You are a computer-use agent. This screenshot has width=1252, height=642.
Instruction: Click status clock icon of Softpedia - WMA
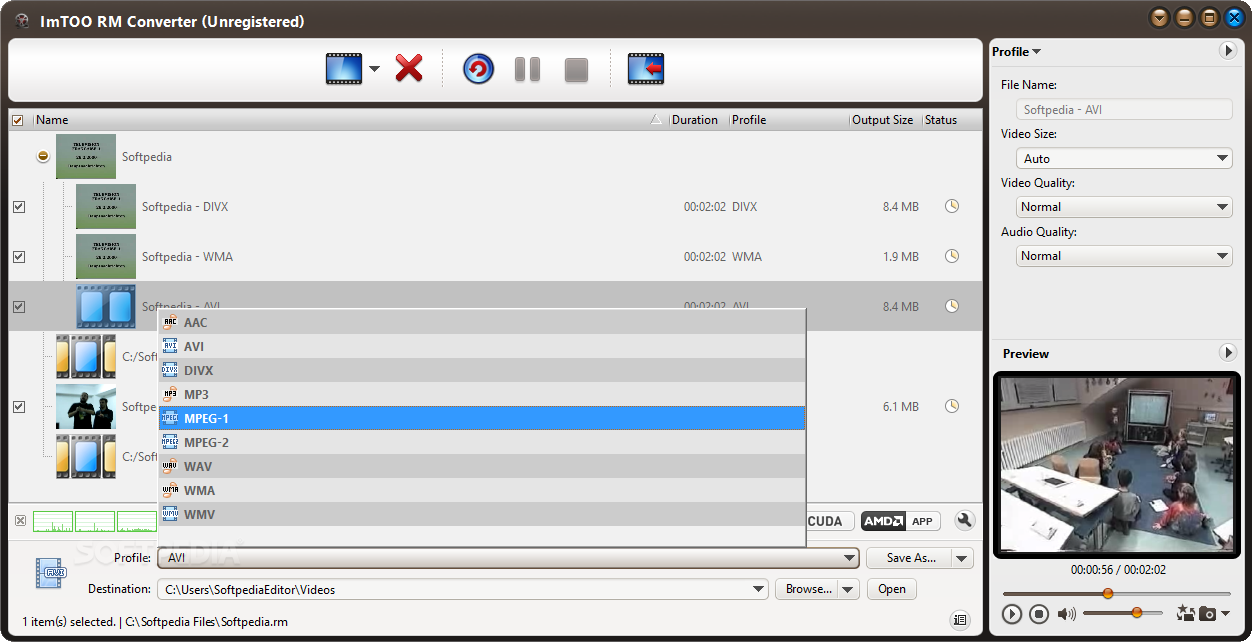click(952, 256)
